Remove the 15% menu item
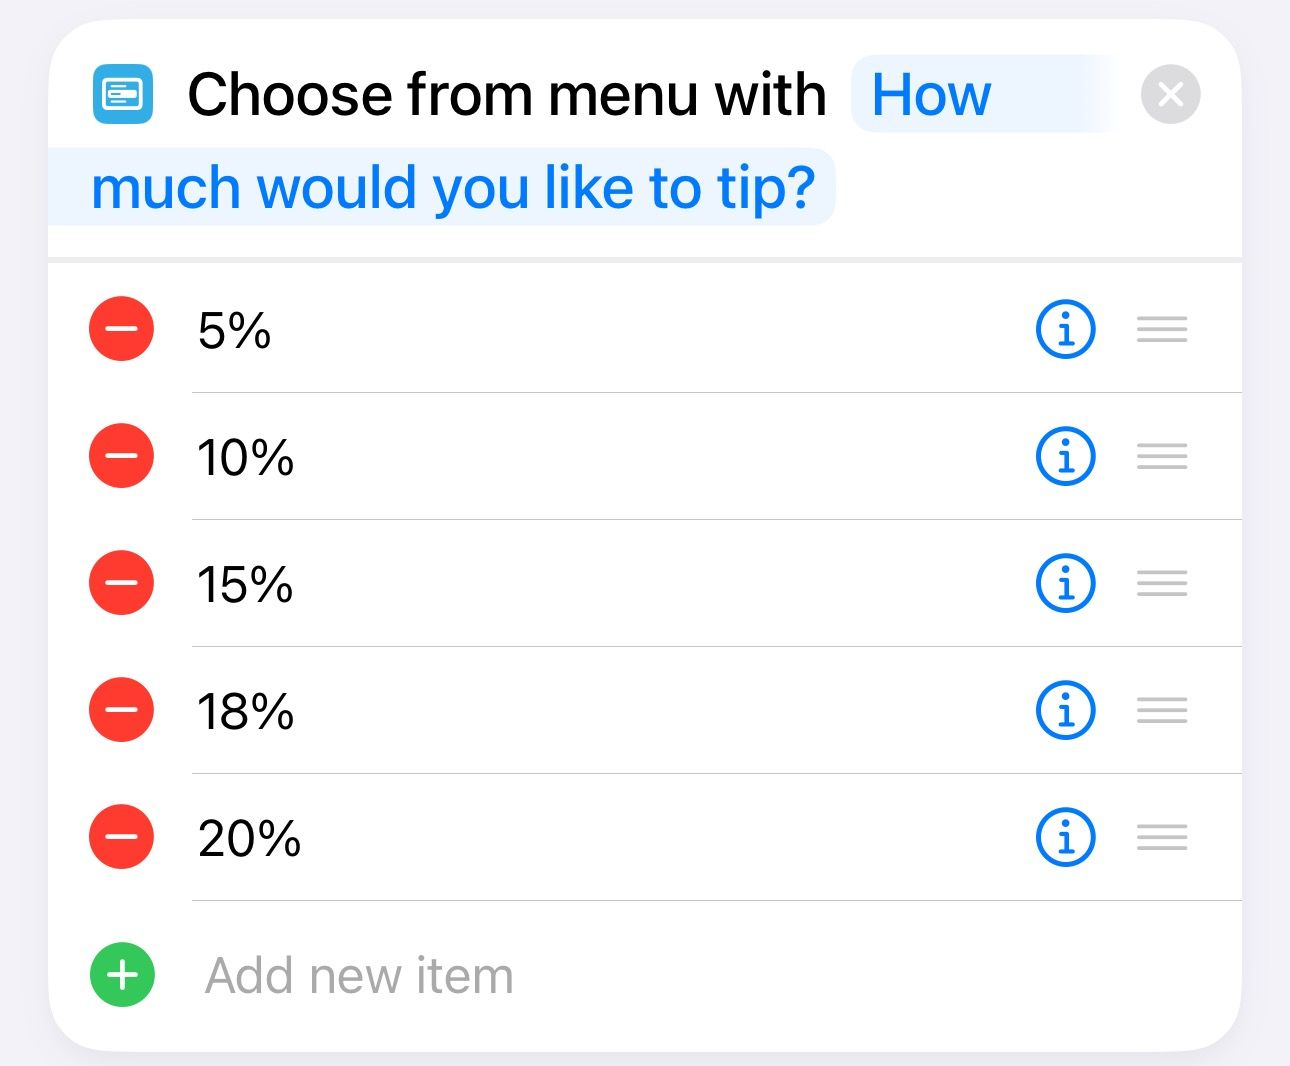Image resolution: width=1290 pixels, height=1066 pixels. 121,583
